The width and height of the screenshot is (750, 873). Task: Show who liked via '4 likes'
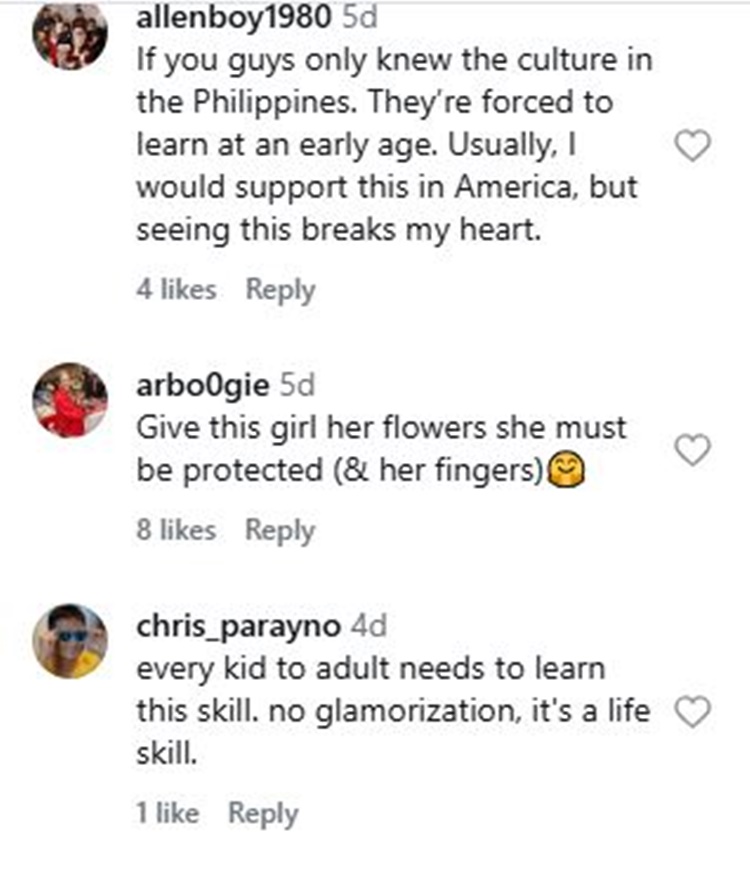point(177,290)
